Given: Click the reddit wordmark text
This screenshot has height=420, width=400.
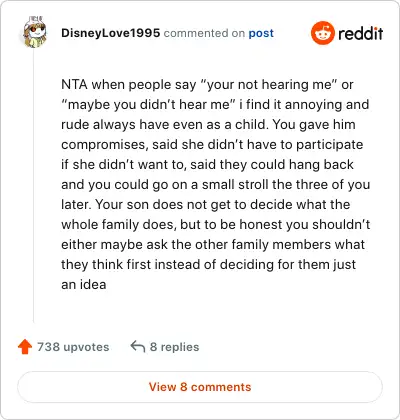Looking at the screenshot, I should tap(361, 33).
